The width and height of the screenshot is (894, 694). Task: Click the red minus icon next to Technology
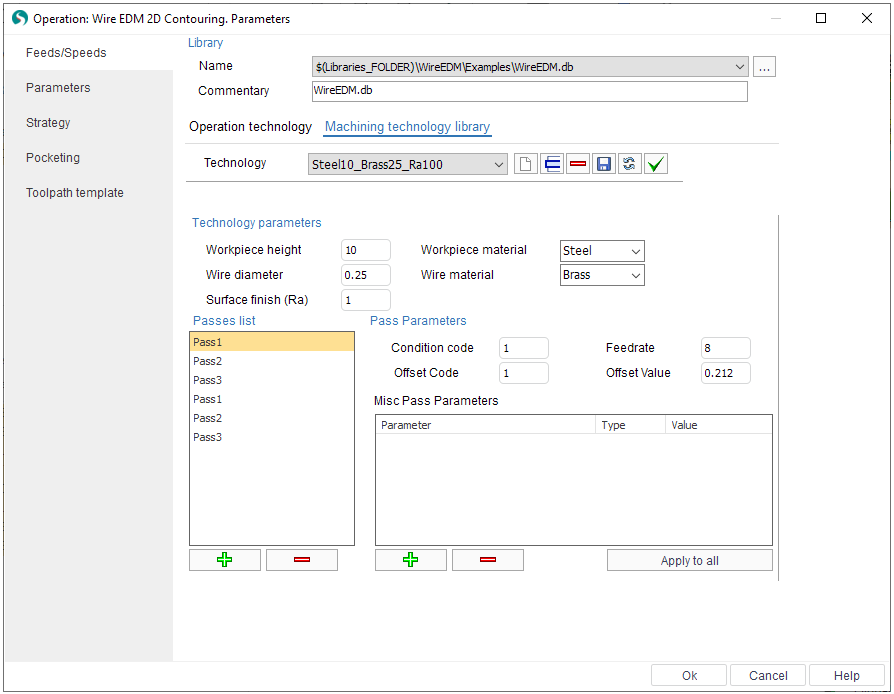coord(578,164)
